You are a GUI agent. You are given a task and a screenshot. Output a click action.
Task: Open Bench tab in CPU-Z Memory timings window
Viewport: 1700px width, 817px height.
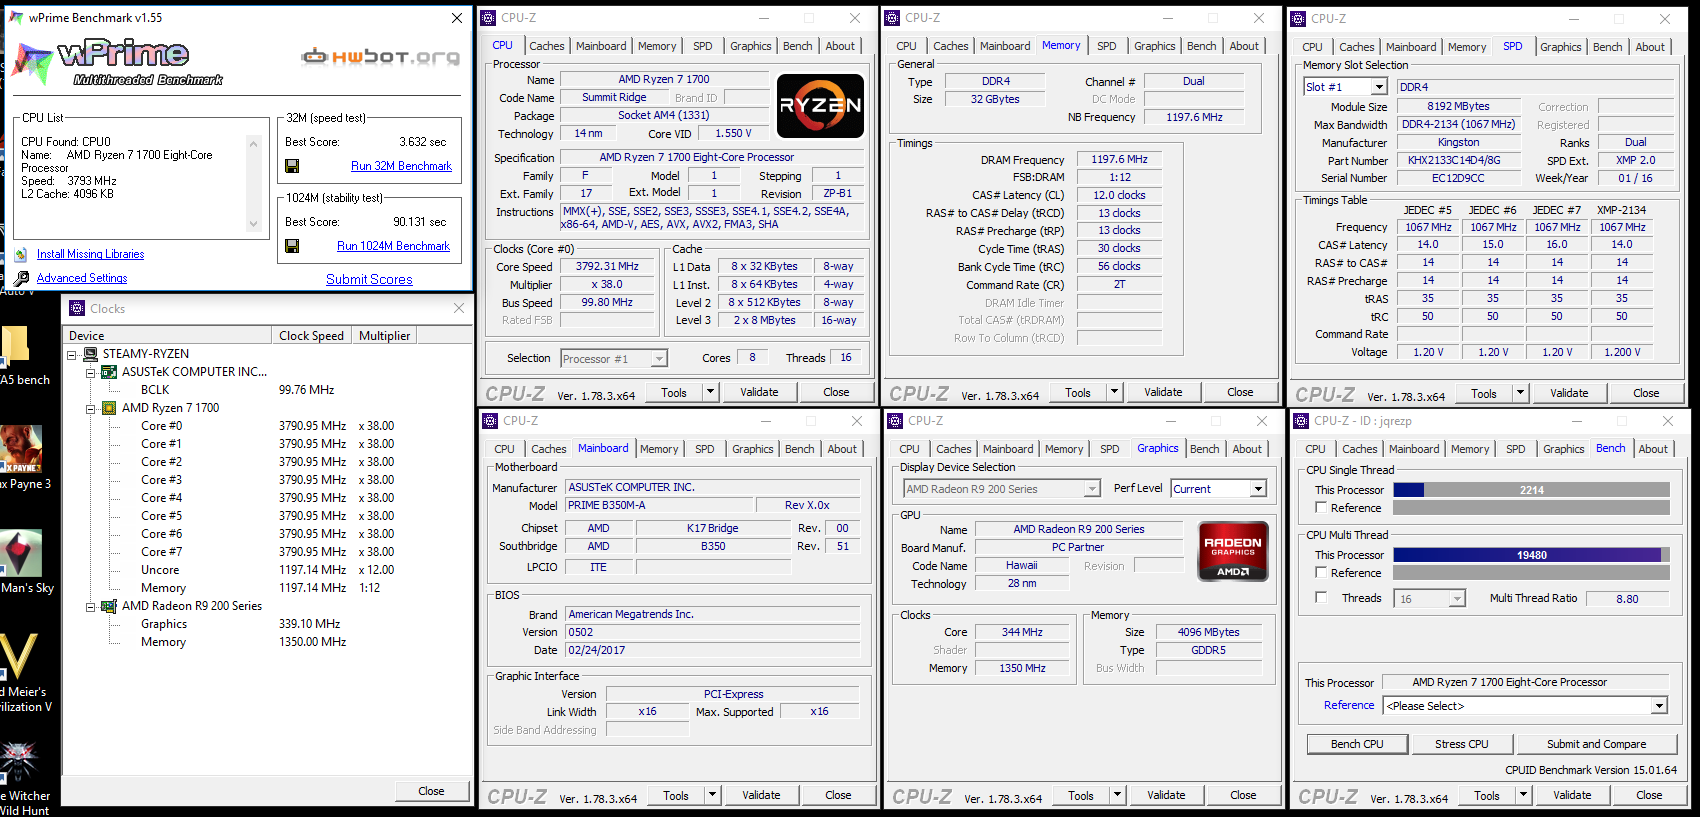[1202, 46]
